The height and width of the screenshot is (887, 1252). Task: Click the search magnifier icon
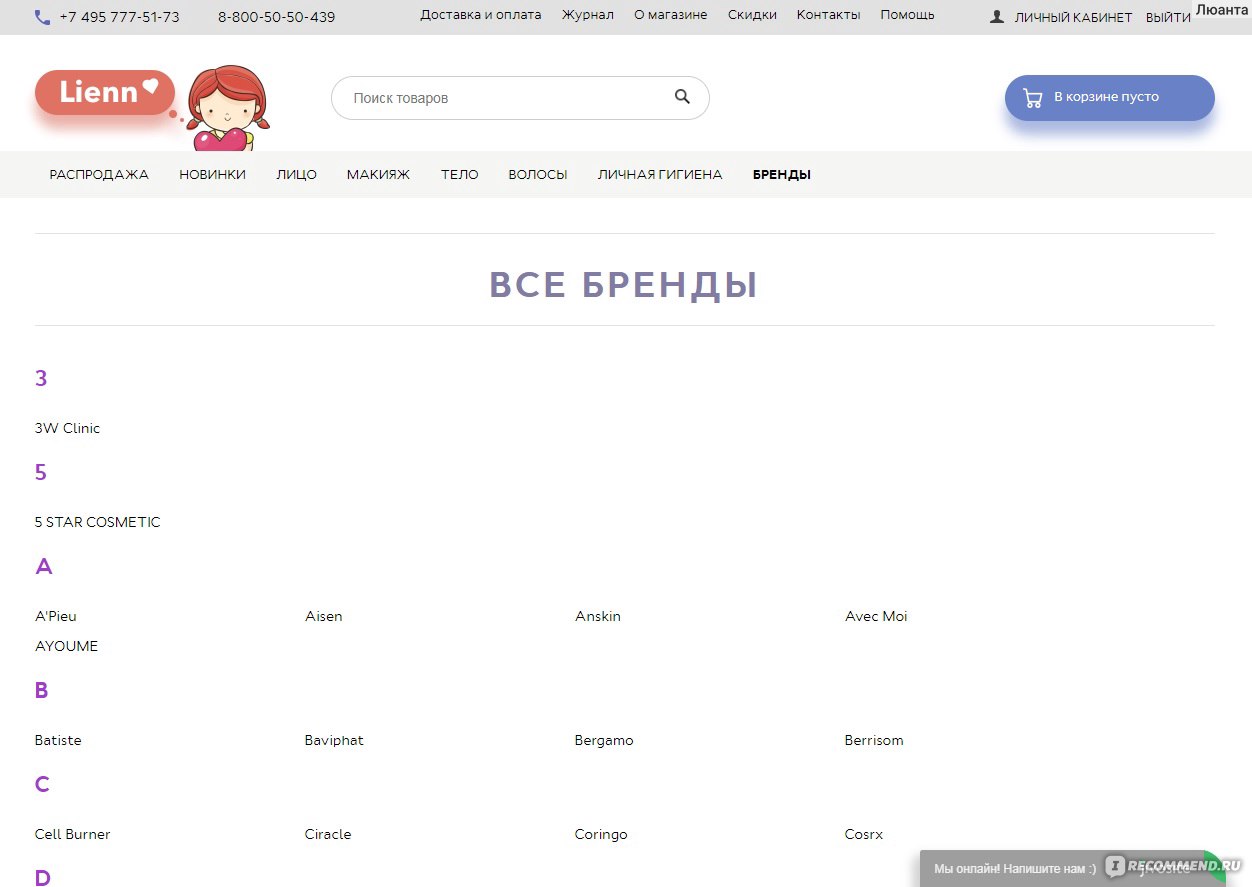tap(682, 97)
